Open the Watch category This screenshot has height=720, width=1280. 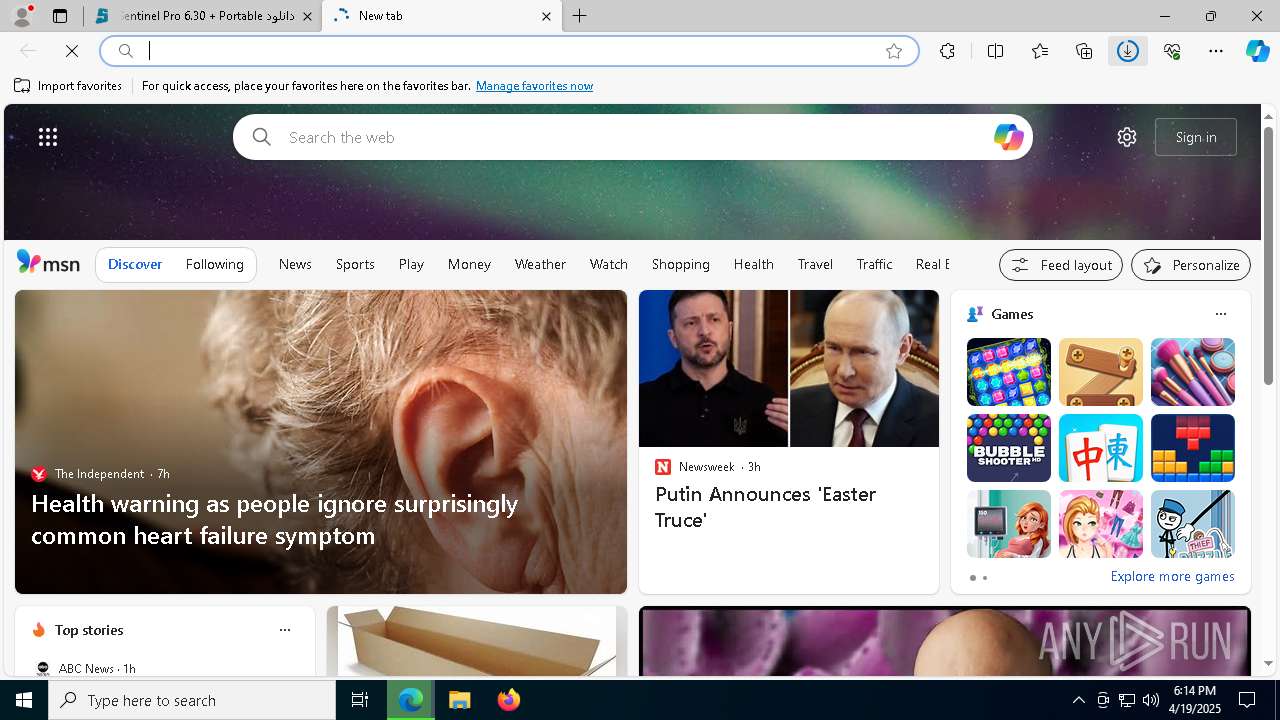pyautogui.click(x=609, y=264)
